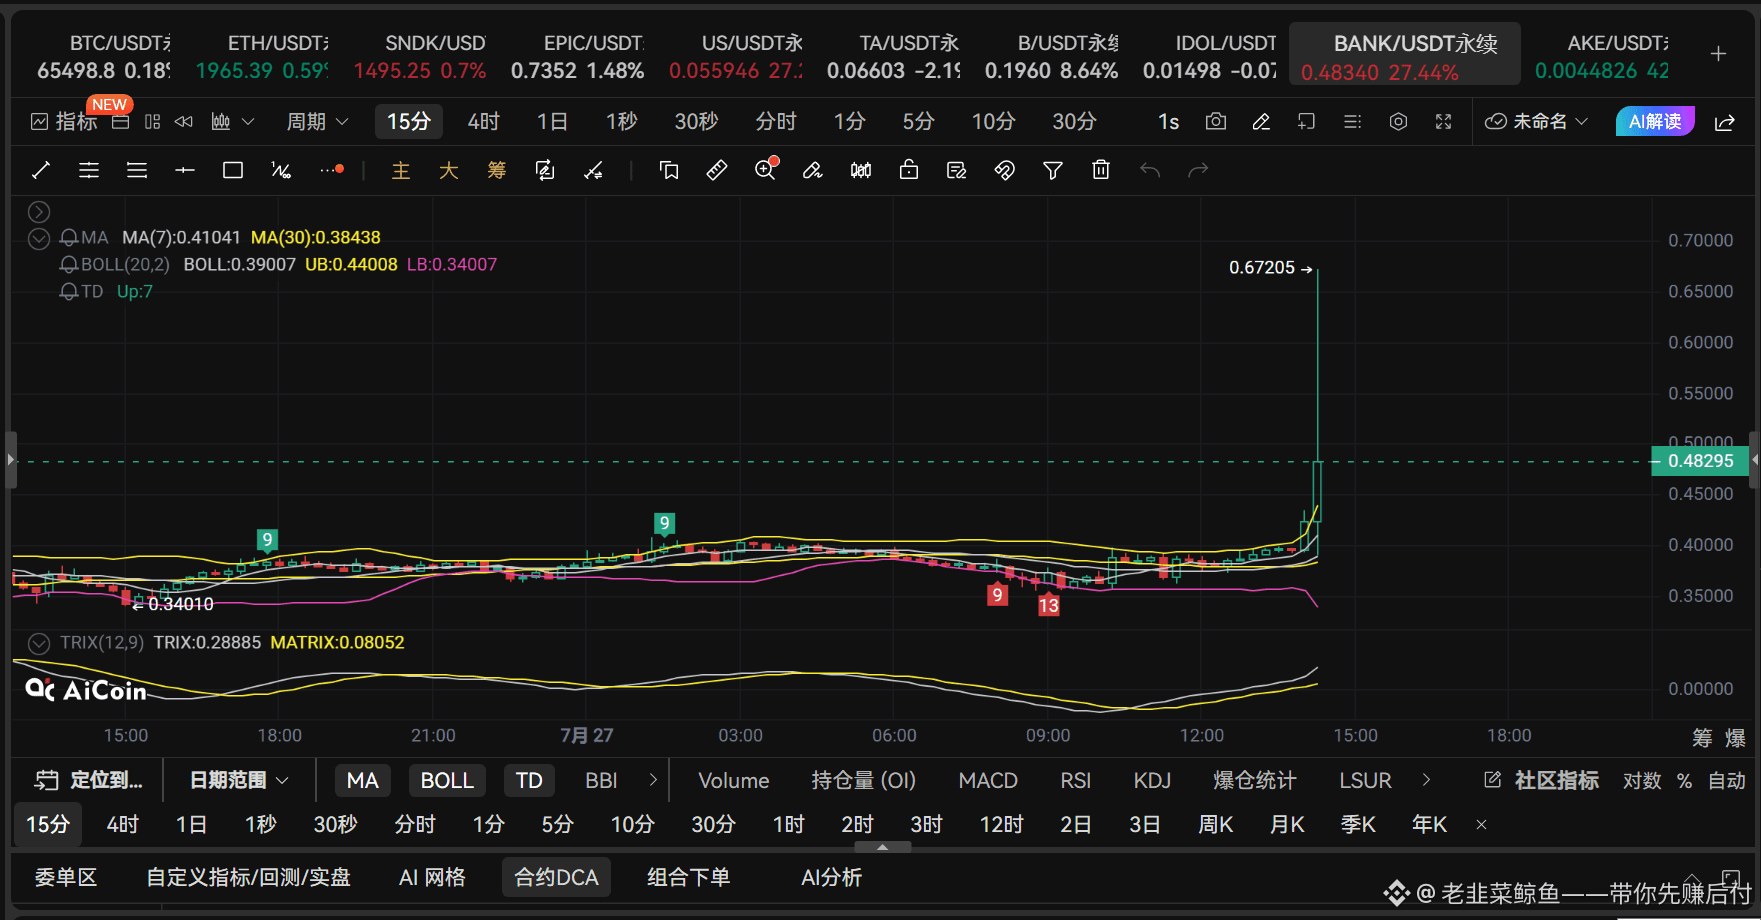Click the 定位到 locate button
1761x920 pixels.
(89, 781)
